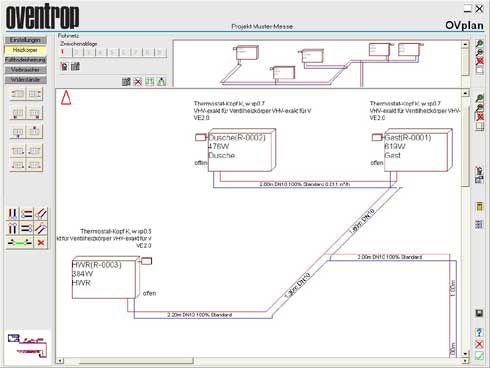Select Zwischenablage slot 2
Image resolution: width=490 pixels, height=368 pixels.
pyautogui.click(x=77, y=52)
